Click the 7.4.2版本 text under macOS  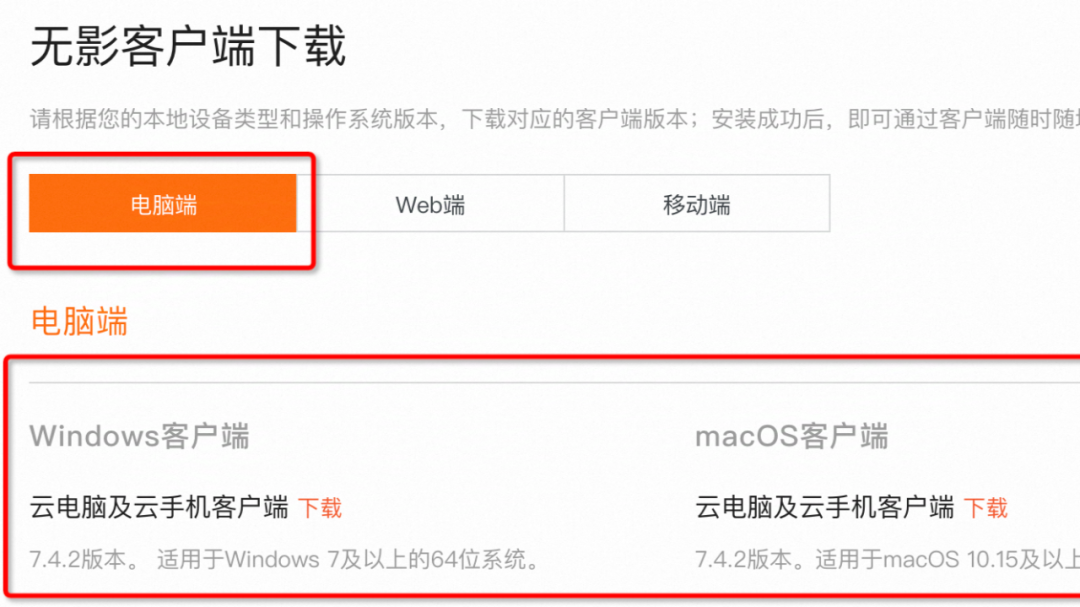pos(743,559)
